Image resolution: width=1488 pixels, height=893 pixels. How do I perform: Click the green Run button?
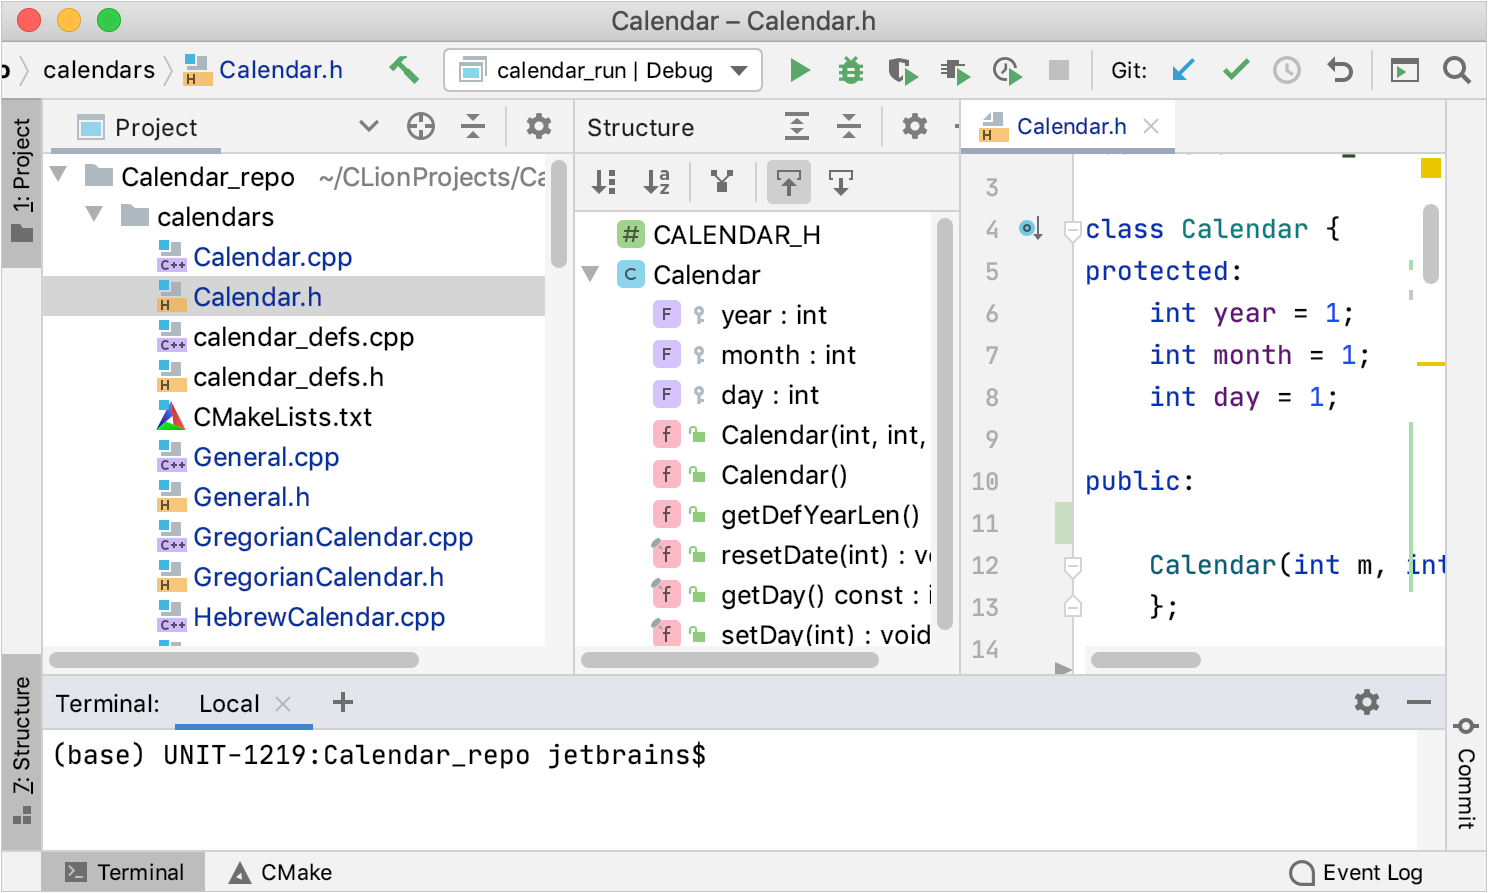799,70
